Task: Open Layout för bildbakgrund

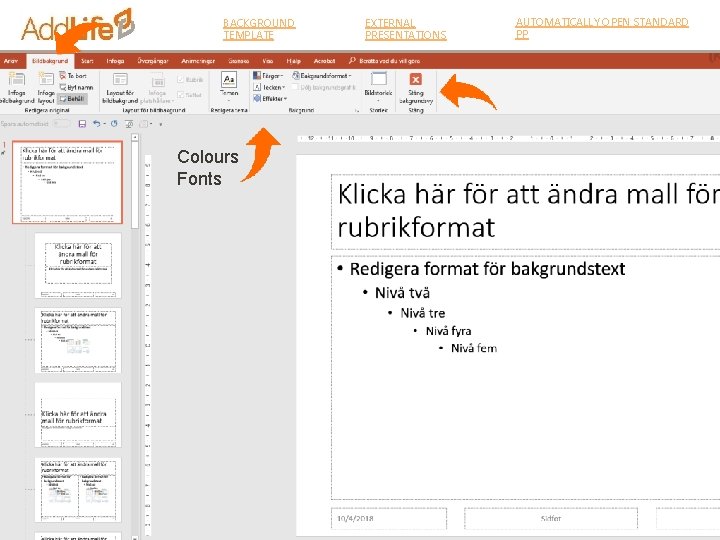Action: pyautogui.click(x=120, y=88)
